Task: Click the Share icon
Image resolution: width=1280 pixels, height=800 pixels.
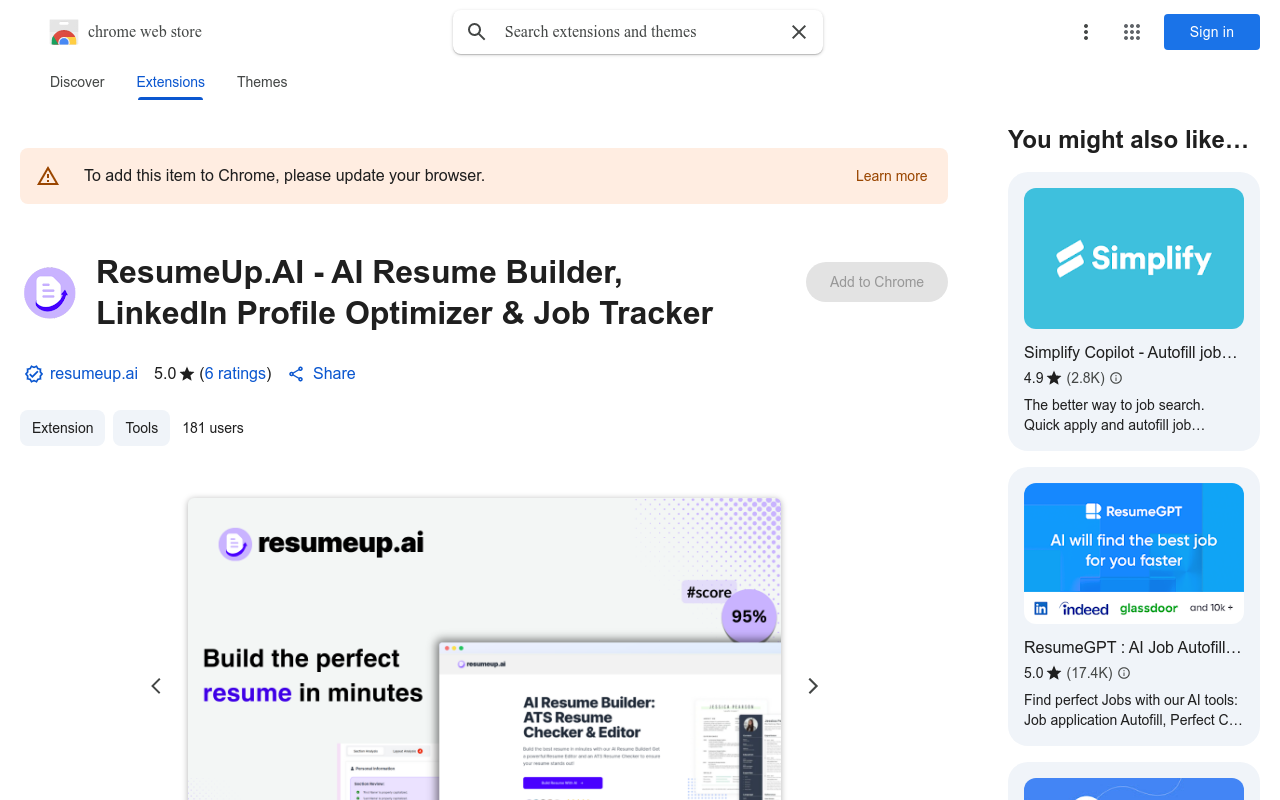Action: pos(296,374)
